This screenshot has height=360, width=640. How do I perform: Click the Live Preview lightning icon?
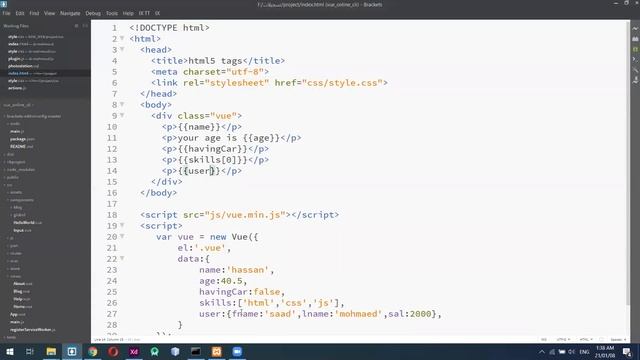(635, 29)
